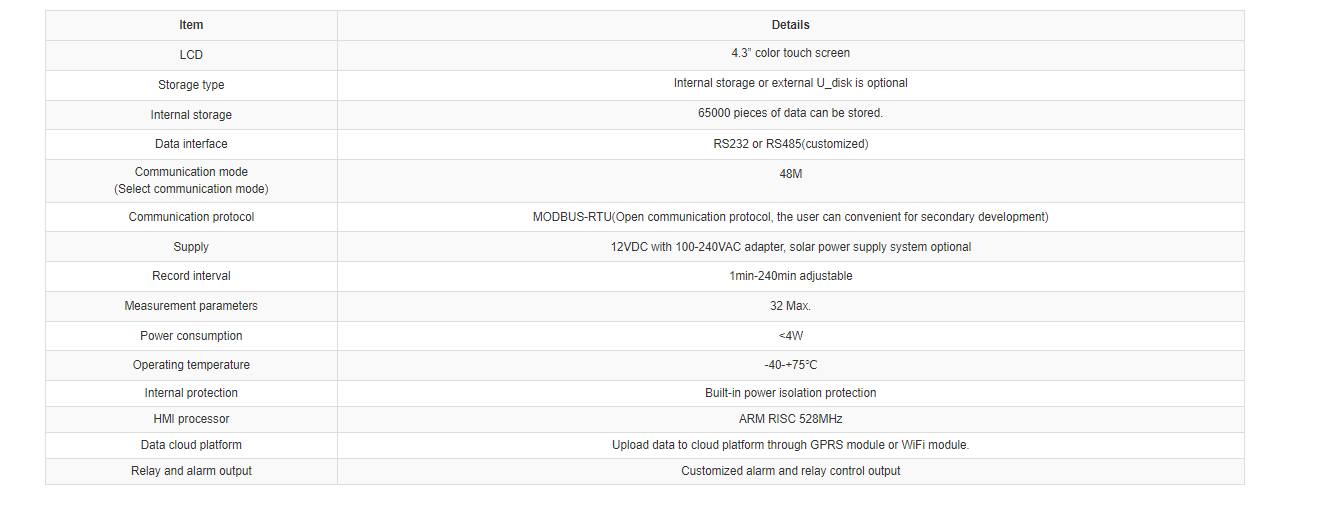This screenshot has width=1326, height=511.
Task: Click "65000 pieces of data" detail text
Action: pos(790,113)
